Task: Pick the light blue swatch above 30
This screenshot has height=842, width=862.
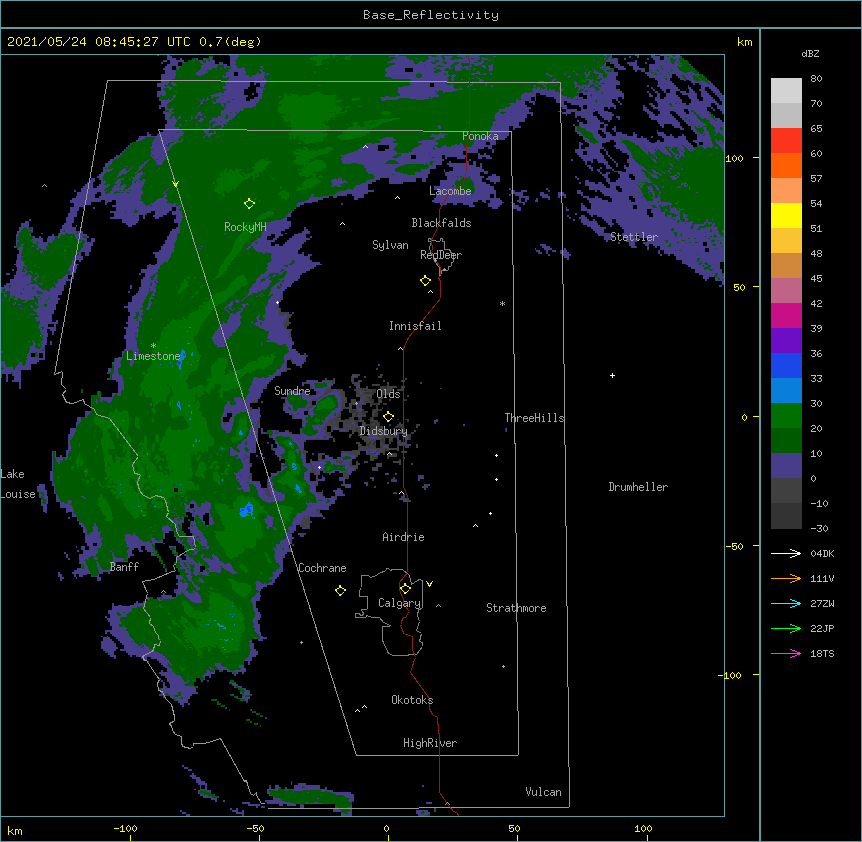Action: click(786, 390)
